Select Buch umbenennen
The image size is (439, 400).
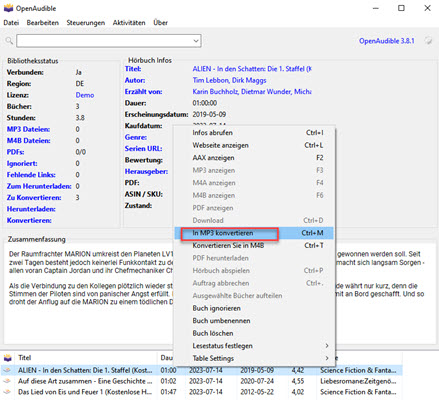pyautogui.click(x=254, y=321)
